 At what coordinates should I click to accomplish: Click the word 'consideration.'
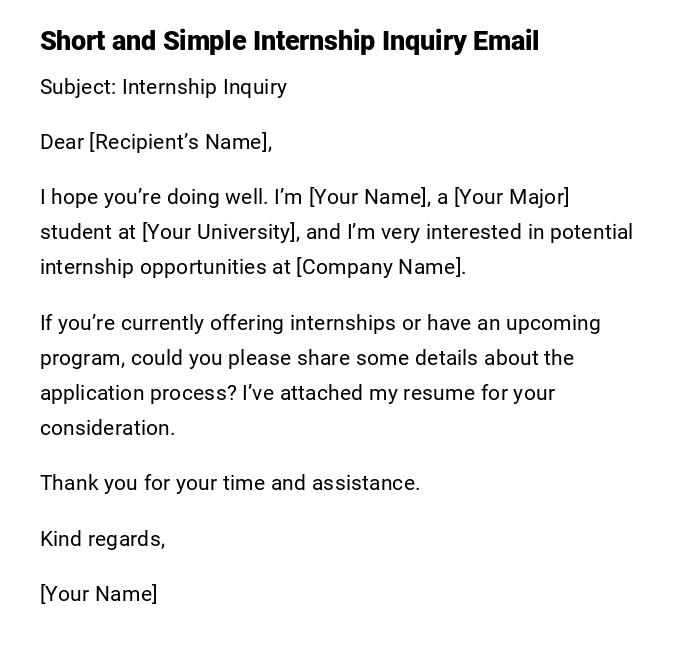click(107, 428)
